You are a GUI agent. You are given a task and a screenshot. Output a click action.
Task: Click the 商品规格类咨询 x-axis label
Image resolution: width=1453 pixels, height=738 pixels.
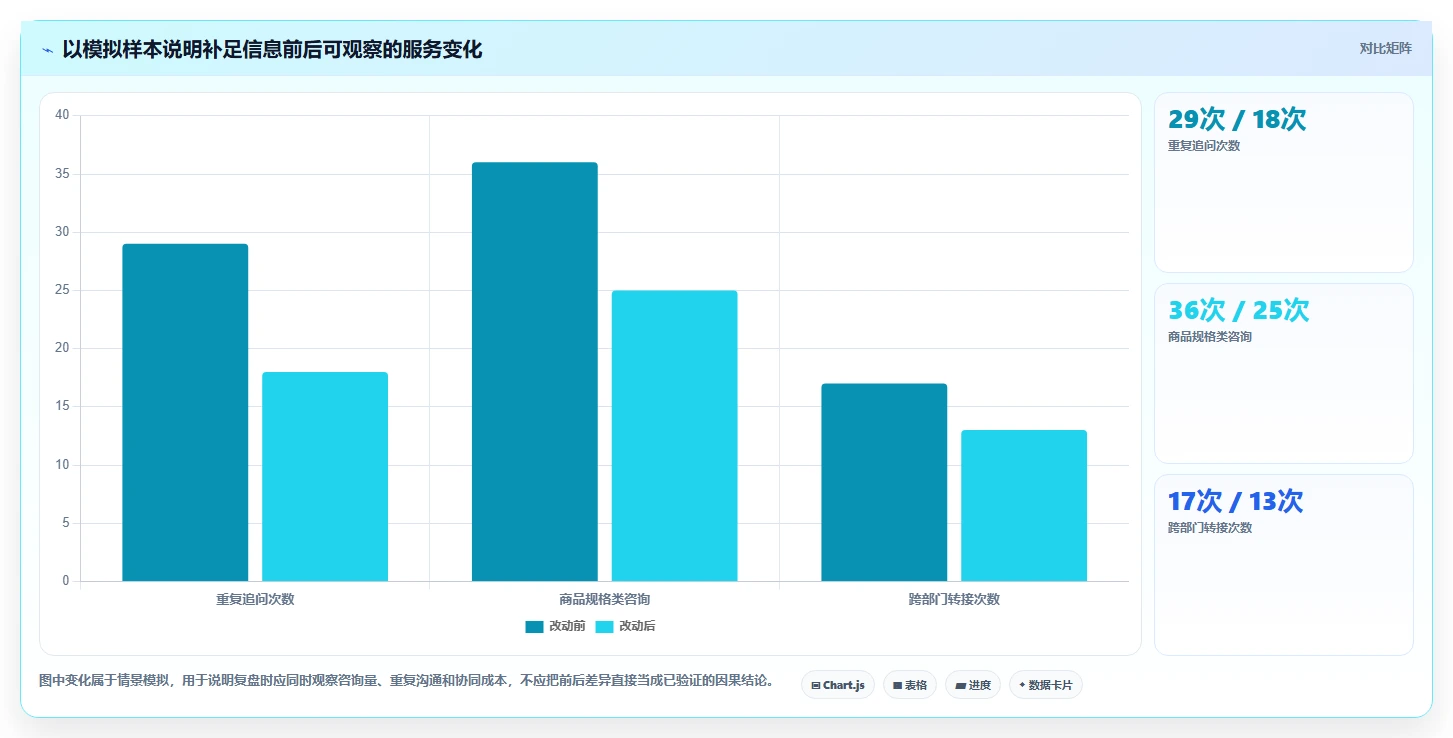coord(605,600)
